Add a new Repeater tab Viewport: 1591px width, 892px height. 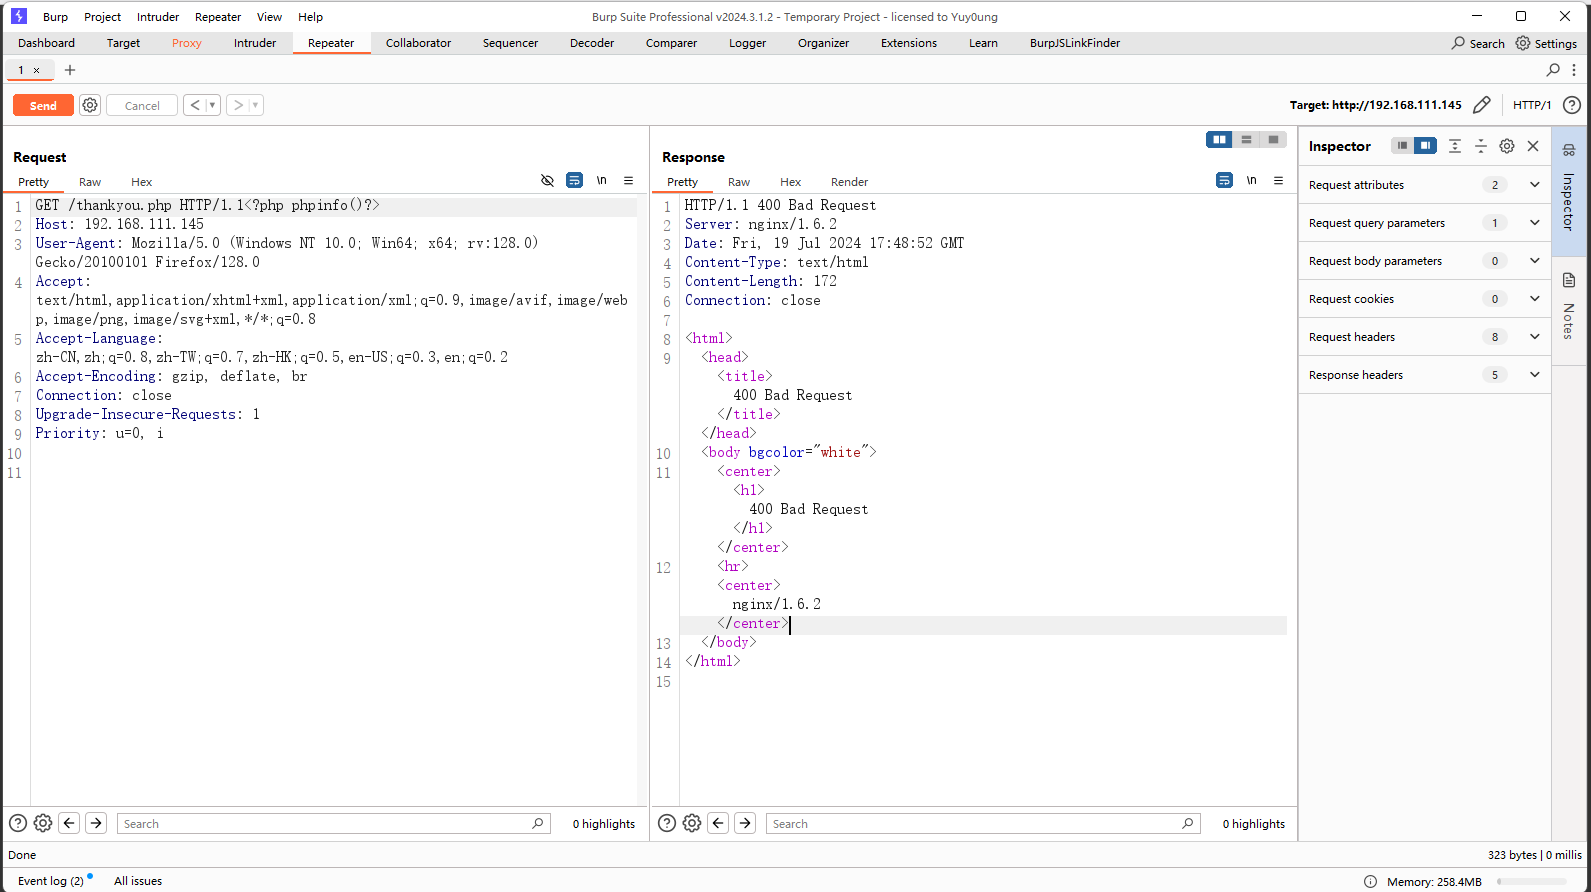pos(70,70)
